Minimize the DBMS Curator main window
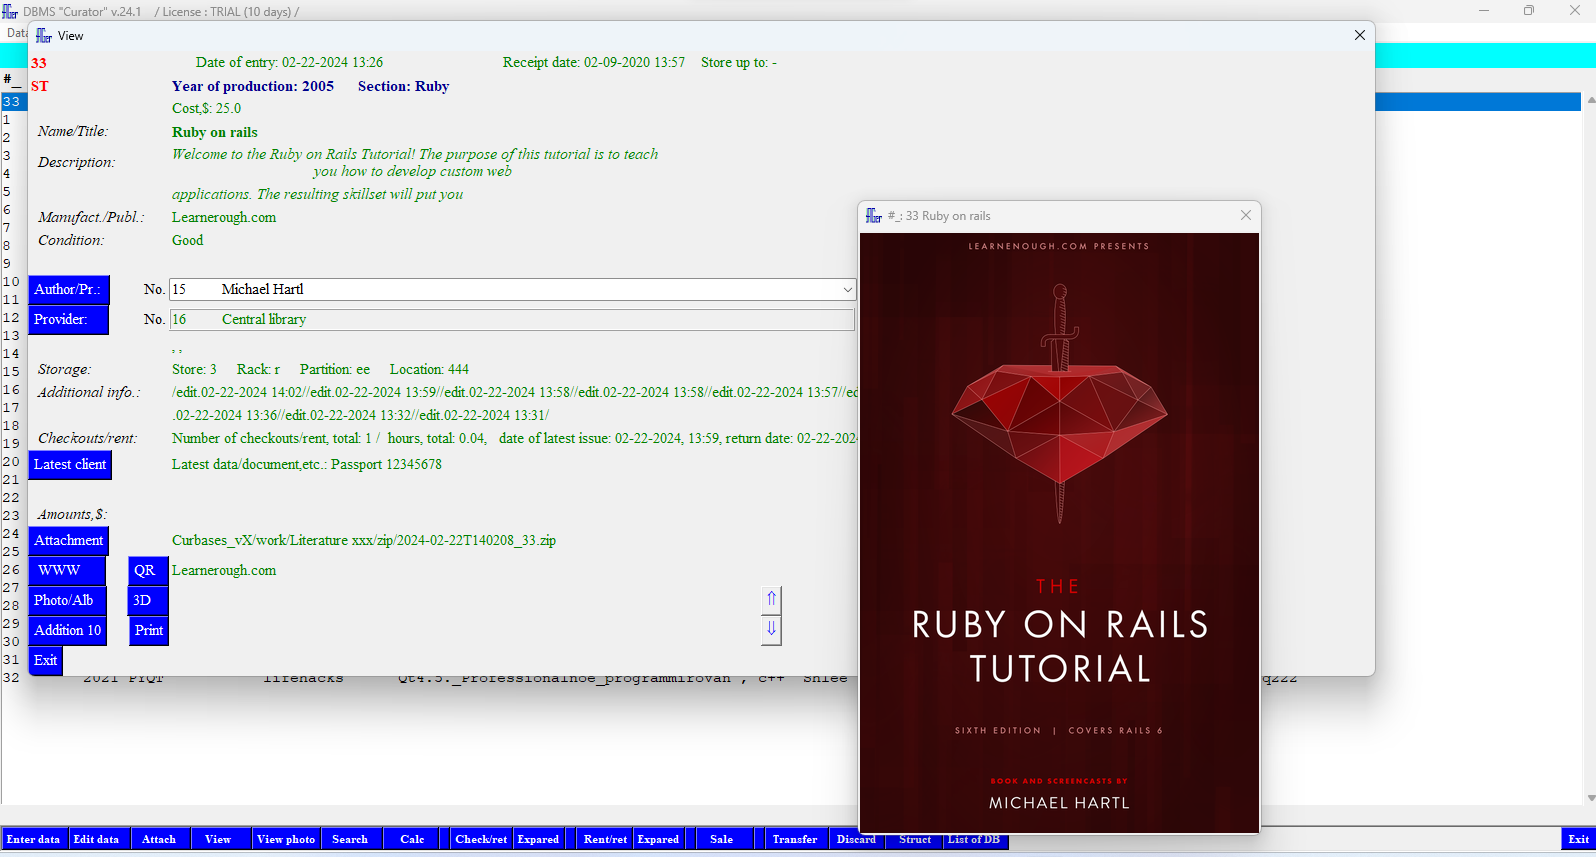Viewport: 1596px width, 857px height. click(x=1484, y=11)
